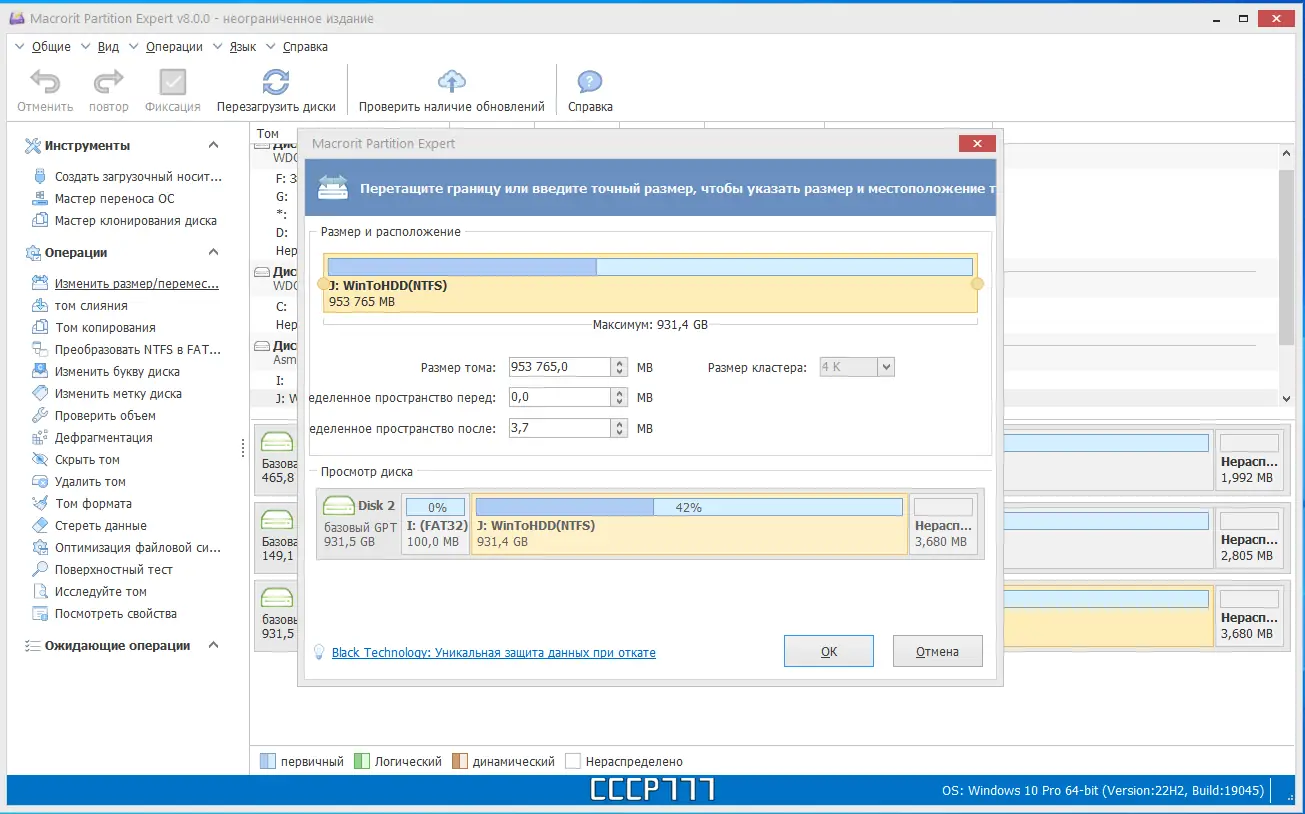Close the Macrorit Partition Expert dialog

coord(977,144)
